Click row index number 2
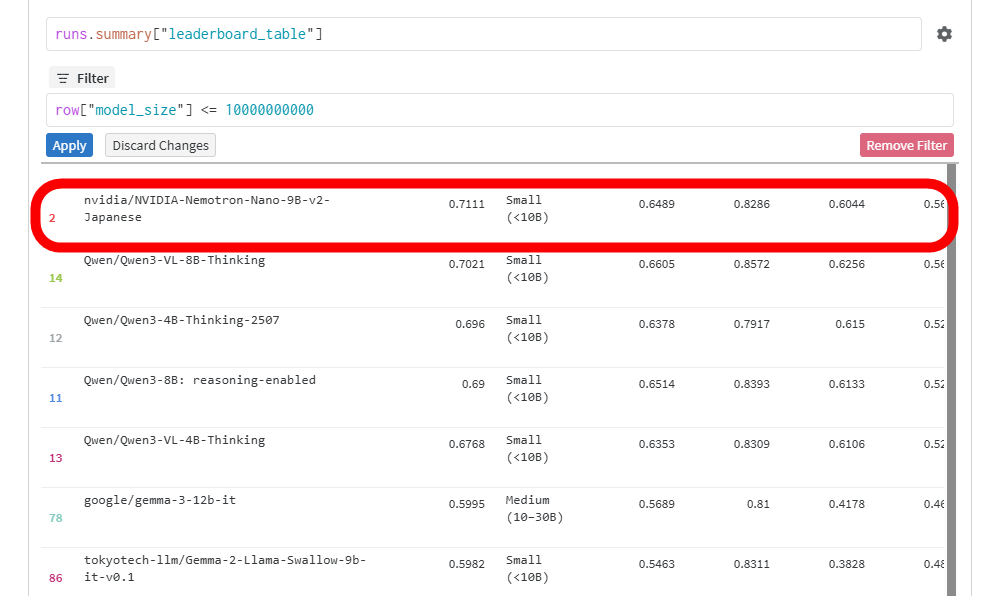The width and height of the screenshot is (995, 596). 52,218
